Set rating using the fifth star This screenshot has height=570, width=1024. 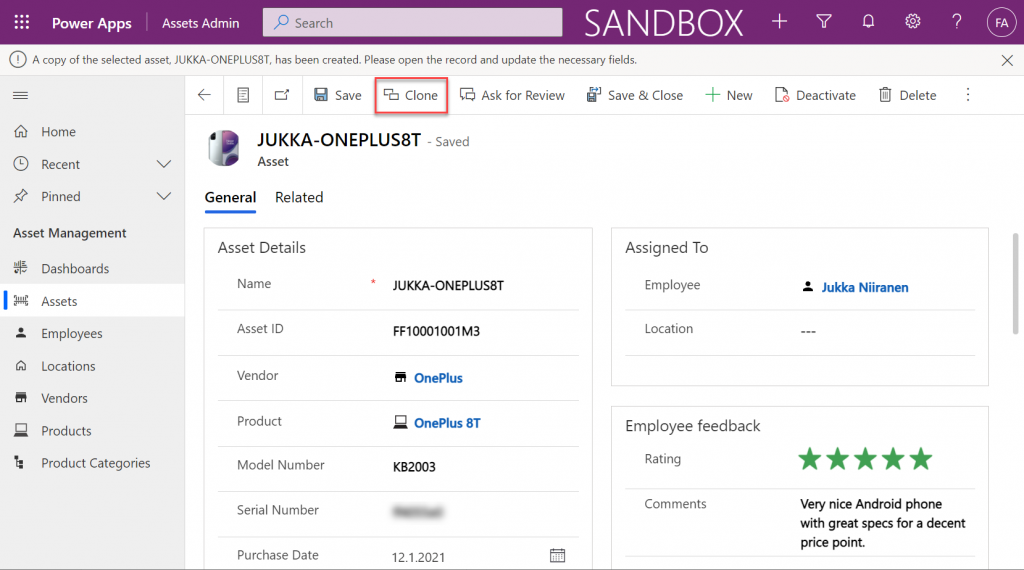tap(920, 459)
